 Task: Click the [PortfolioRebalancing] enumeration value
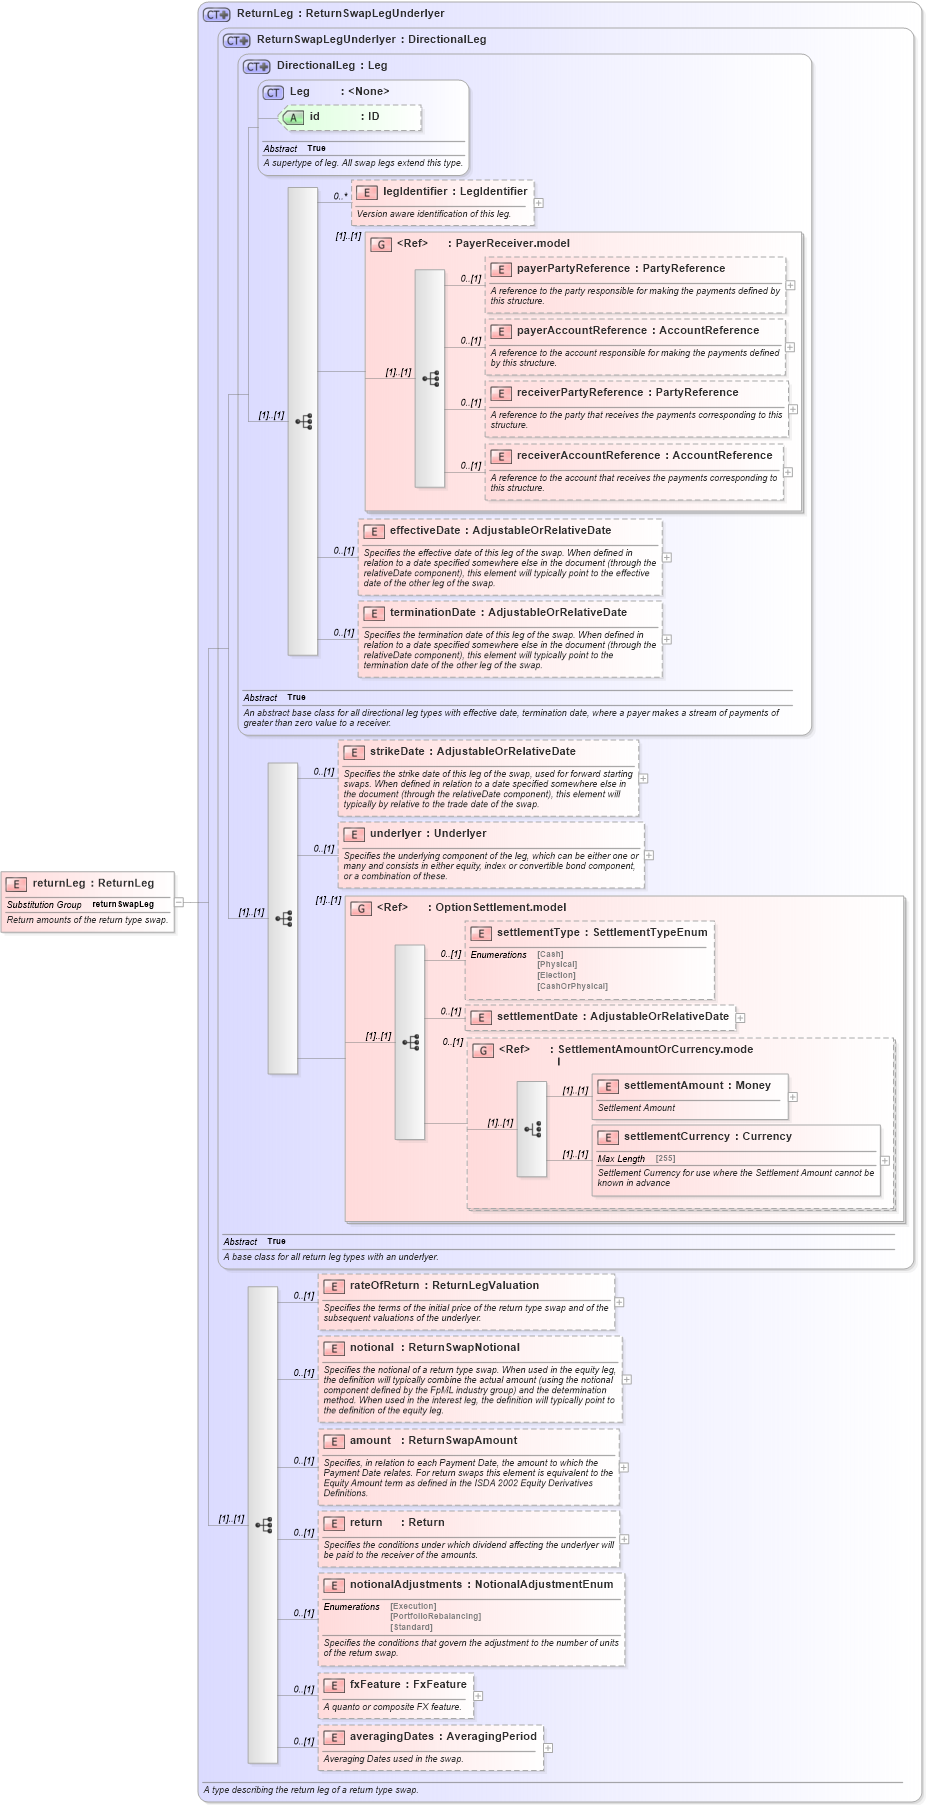(435, 1617)
